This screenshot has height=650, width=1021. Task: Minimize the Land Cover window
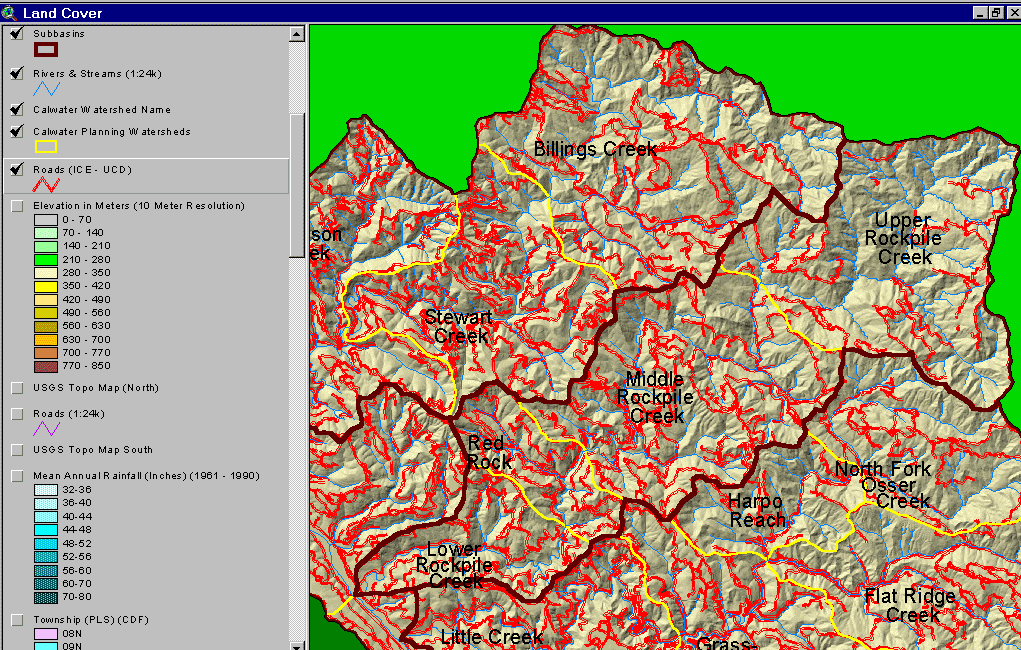(x=981, y=12)
